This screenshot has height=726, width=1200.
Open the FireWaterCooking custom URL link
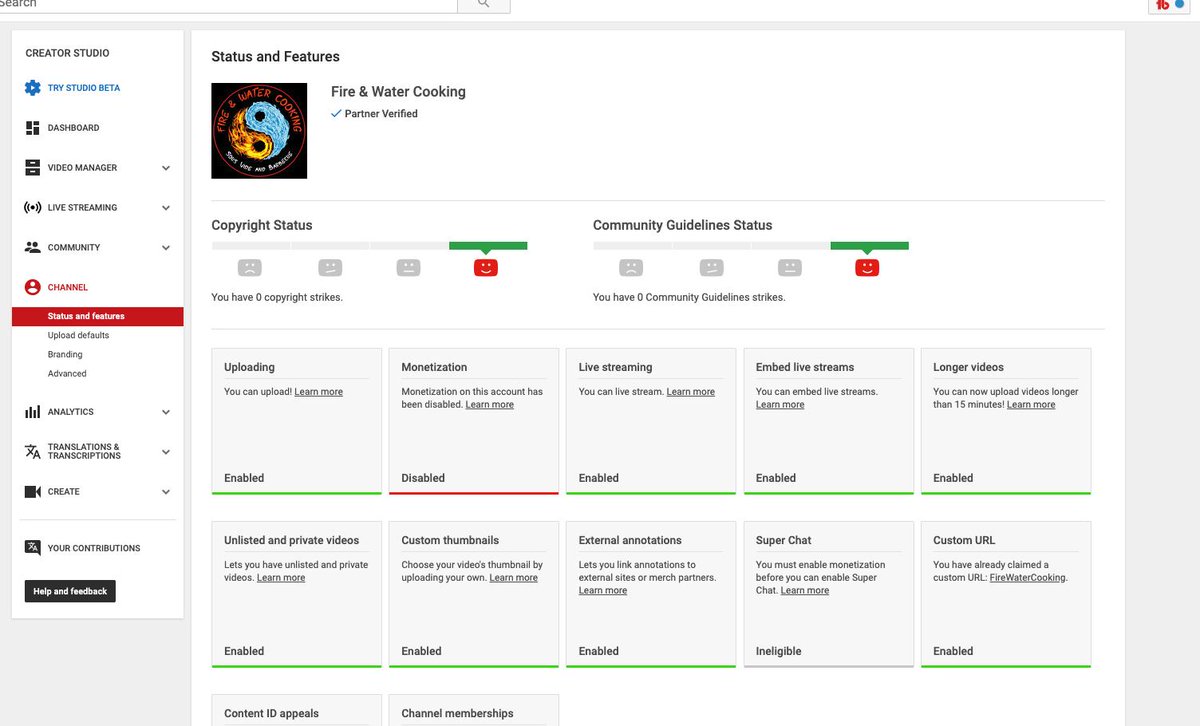click(x=1028, y=578)
